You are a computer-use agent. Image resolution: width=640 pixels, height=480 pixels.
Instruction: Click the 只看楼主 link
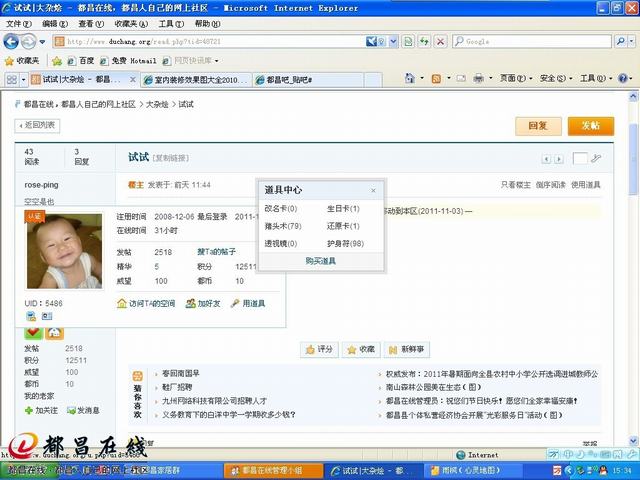pos(516,185)
